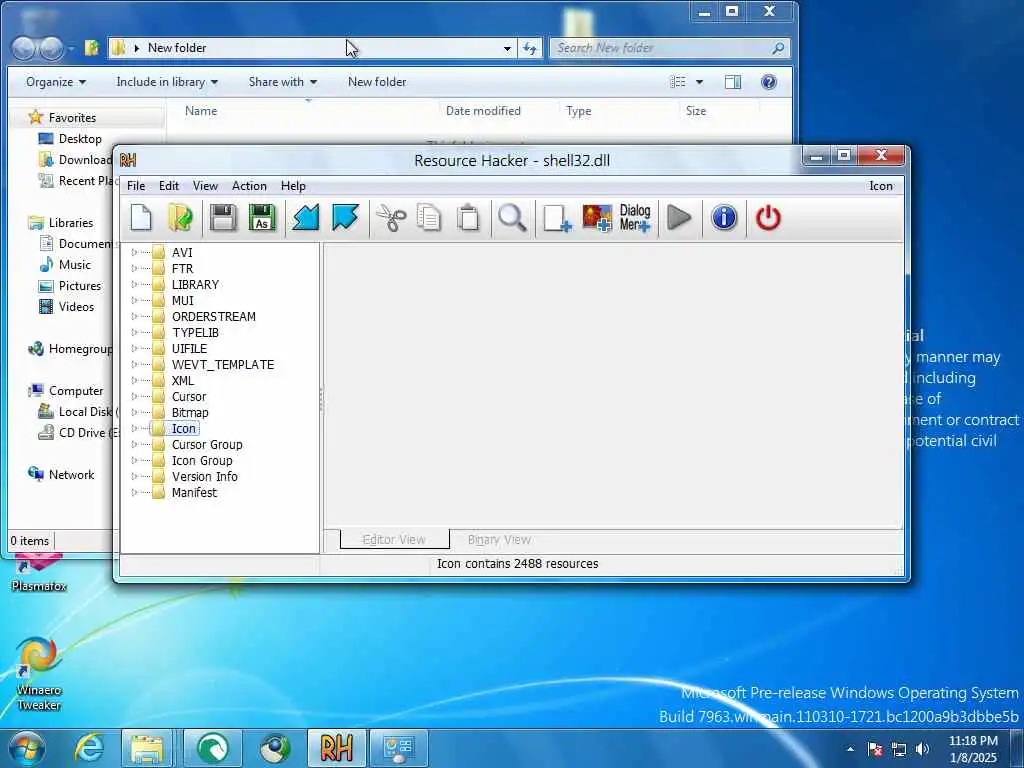This screenshot has height=768, width=1024.
Task: Sort by Name column in Explorer
Action: tap(200, 111)
